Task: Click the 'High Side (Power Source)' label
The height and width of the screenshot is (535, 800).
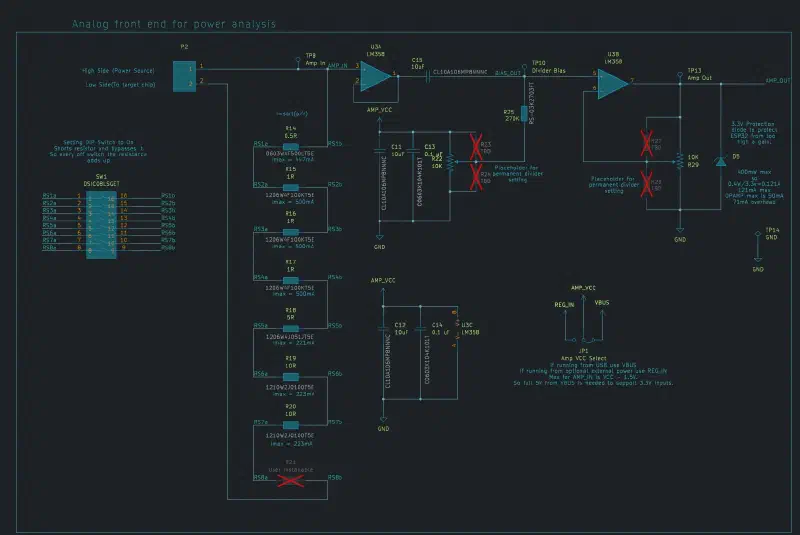Action: click(x=118, y=70)
